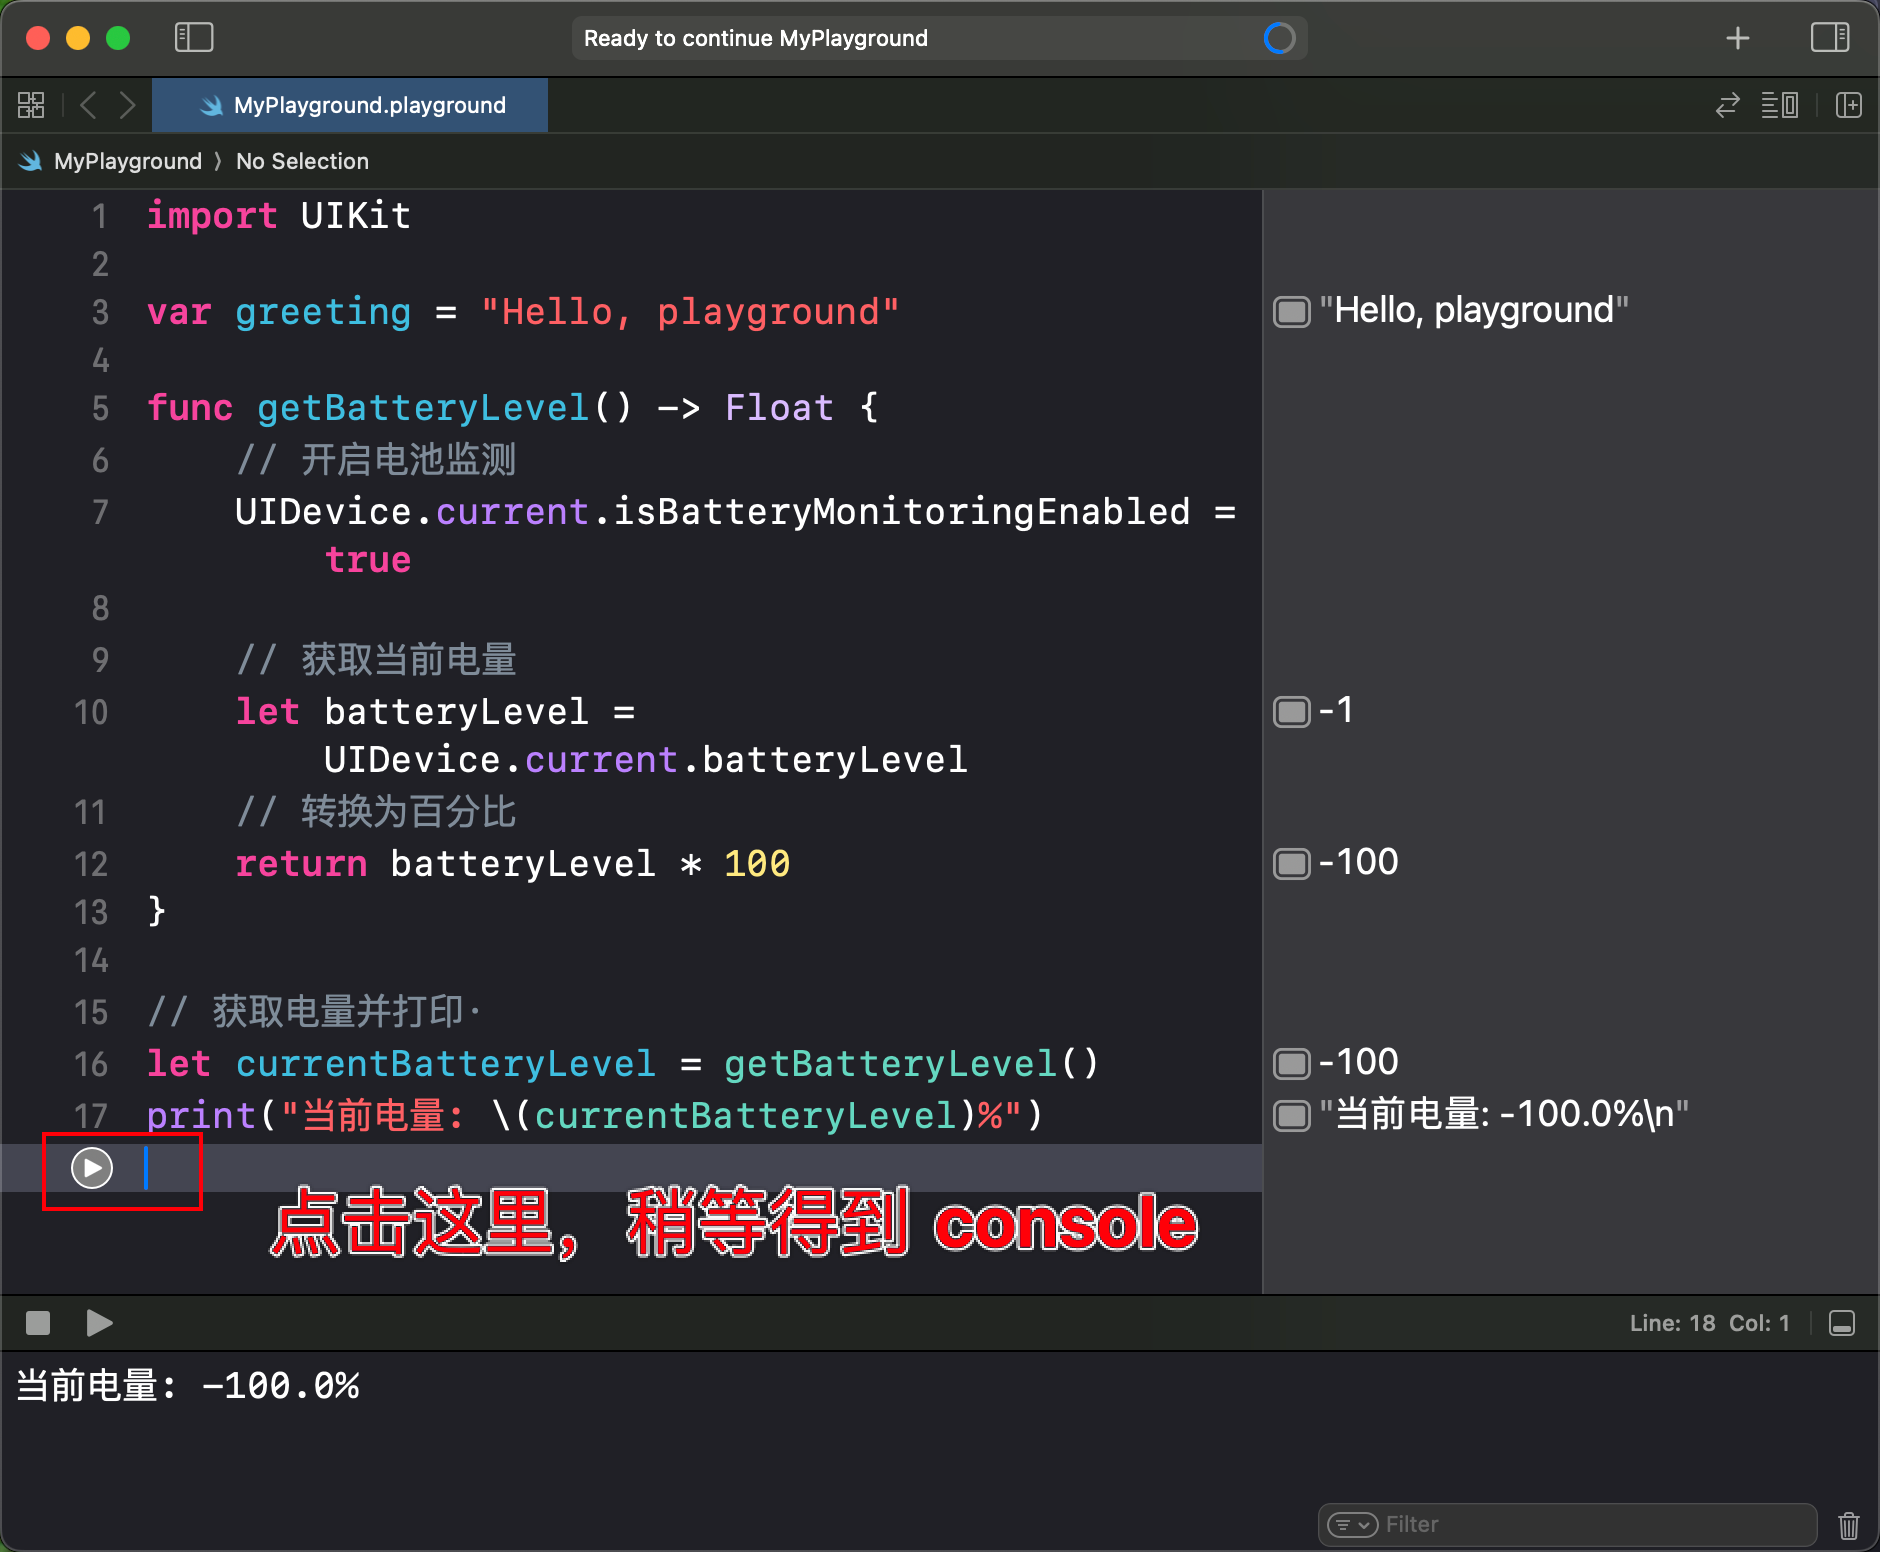Click currentBatteryLevel on line 16
The height and width of the screenshot is (1552, 1880).
[445, 1064]
